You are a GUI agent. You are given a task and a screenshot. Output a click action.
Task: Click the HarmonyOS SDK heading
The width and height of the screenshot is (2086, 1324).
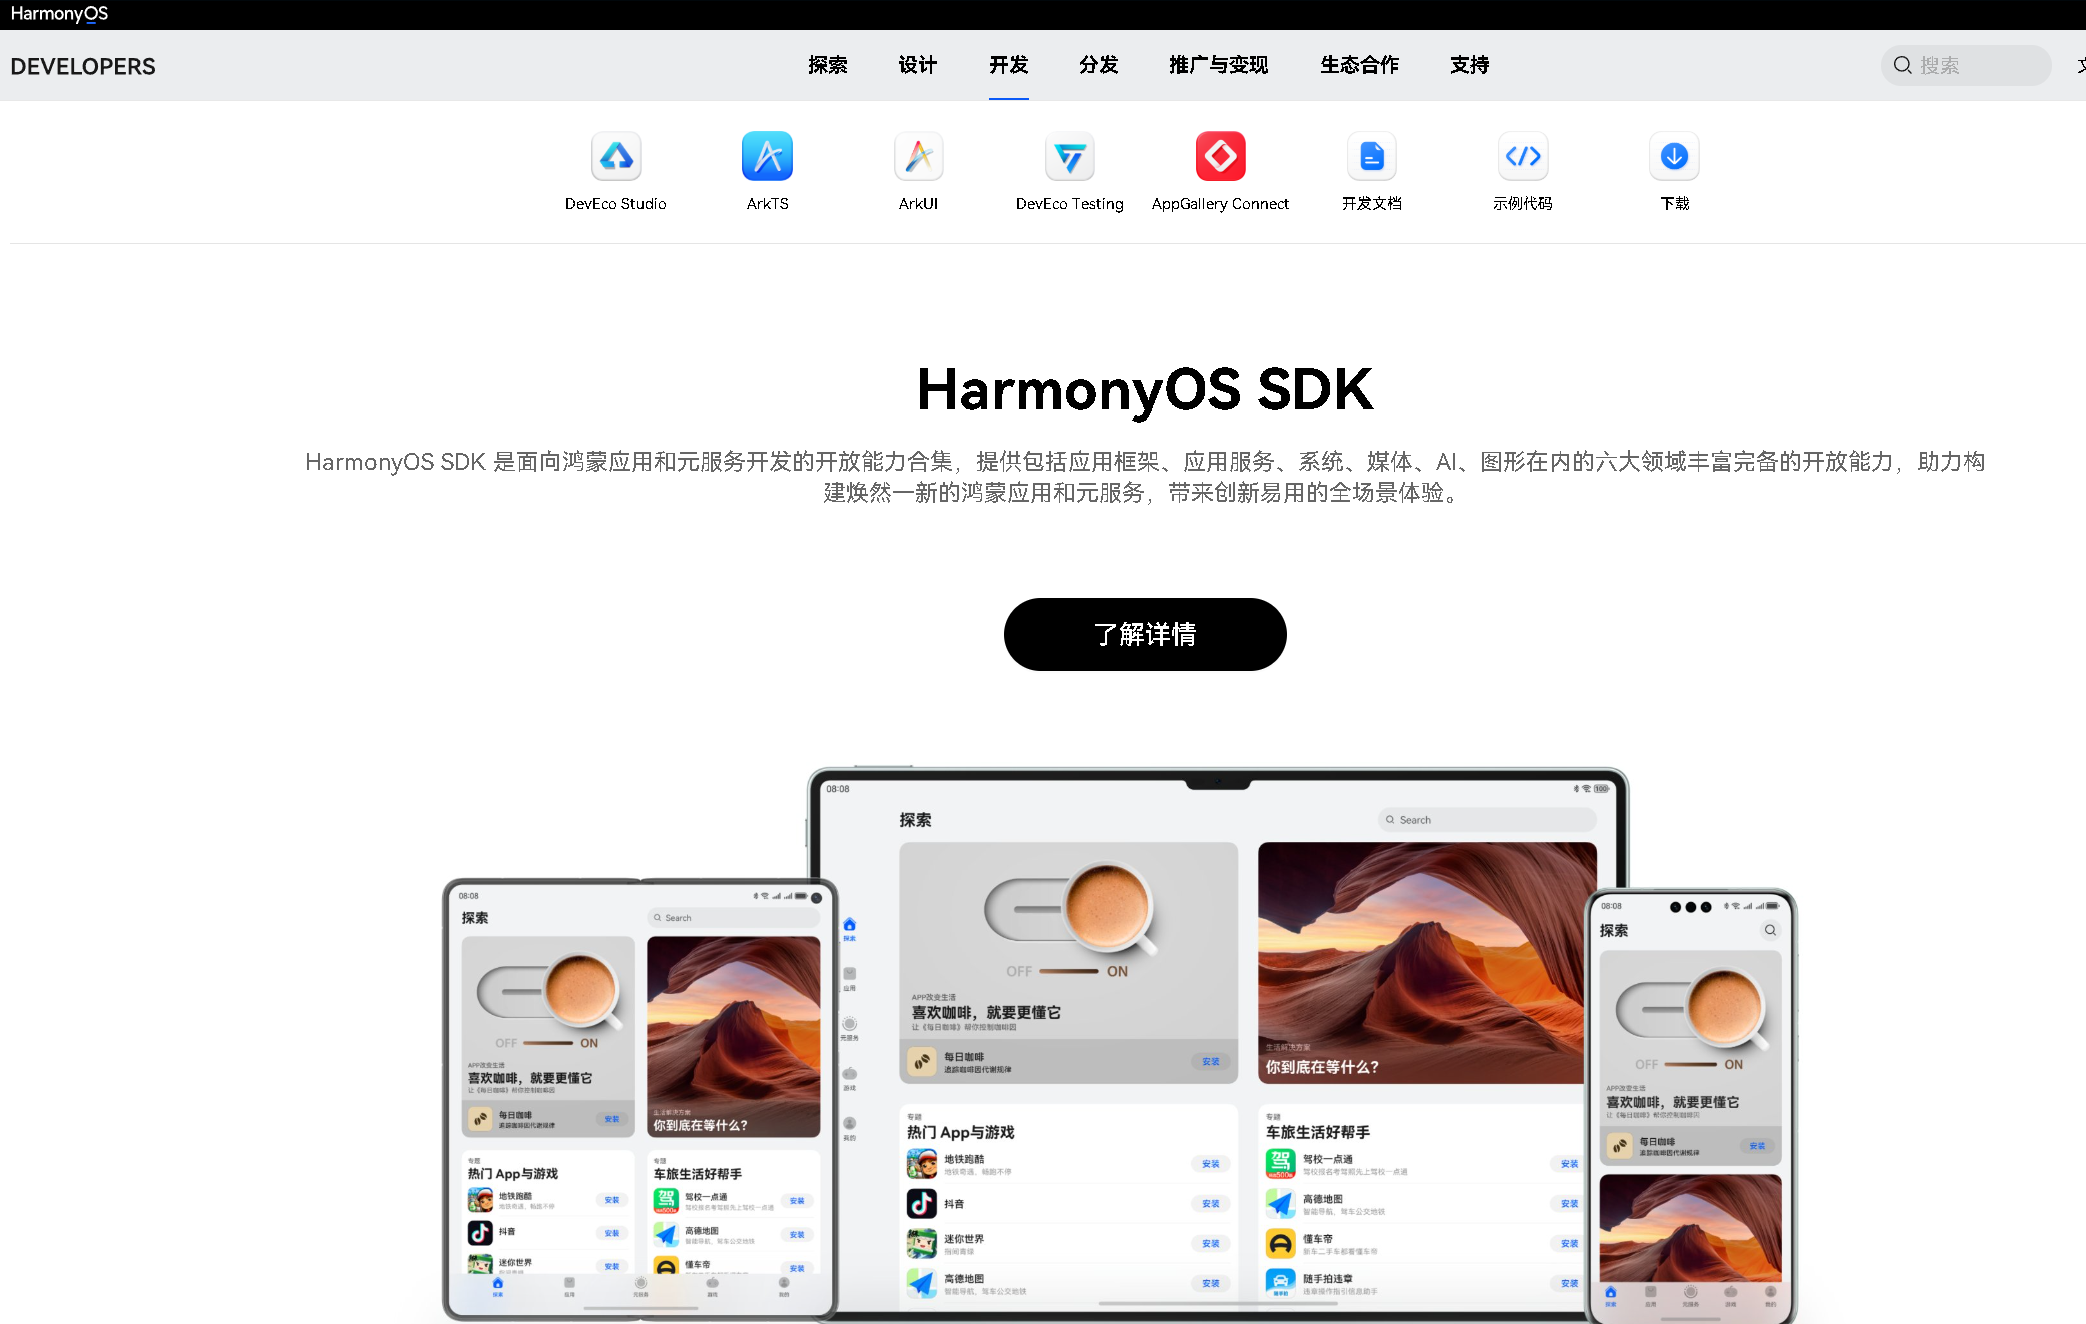pos(1145,389)
